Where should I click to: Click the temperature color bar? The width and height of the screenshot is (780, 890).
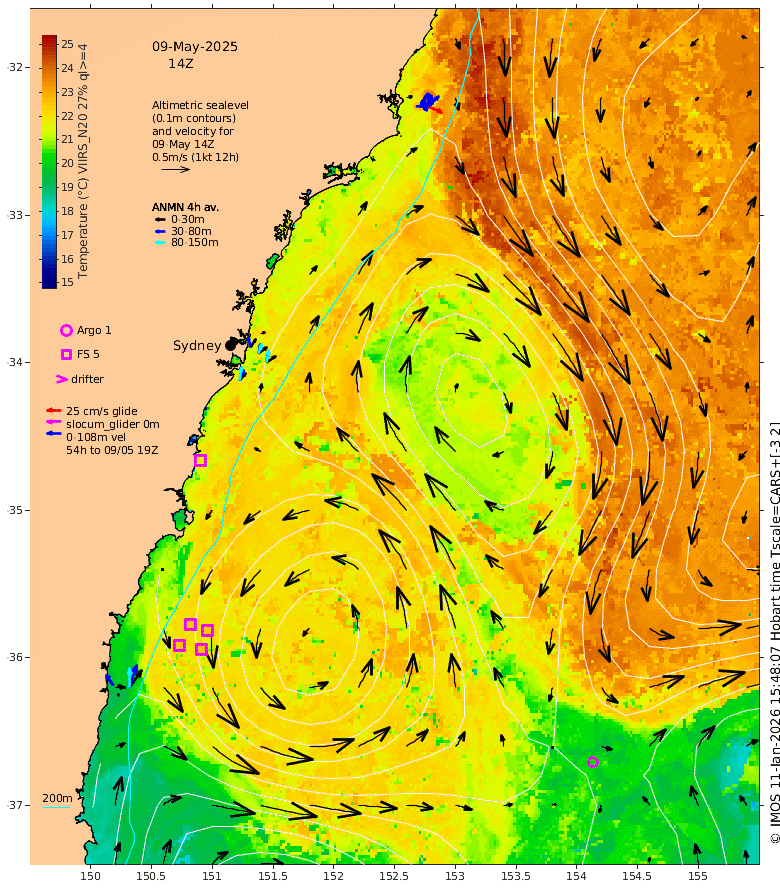(x=49, y=162)
